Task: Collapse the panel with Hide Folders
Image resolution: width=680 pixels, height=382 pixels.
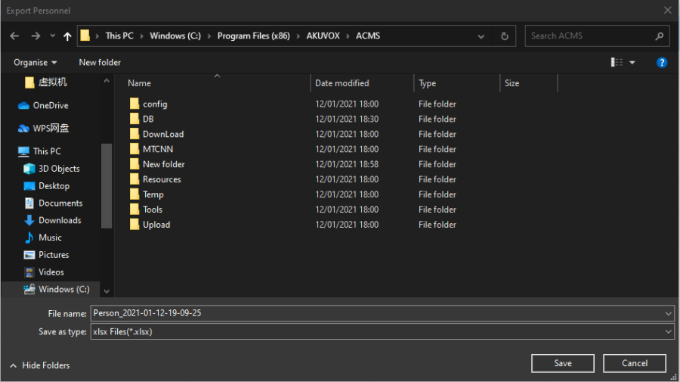Action: click(40, 366)
